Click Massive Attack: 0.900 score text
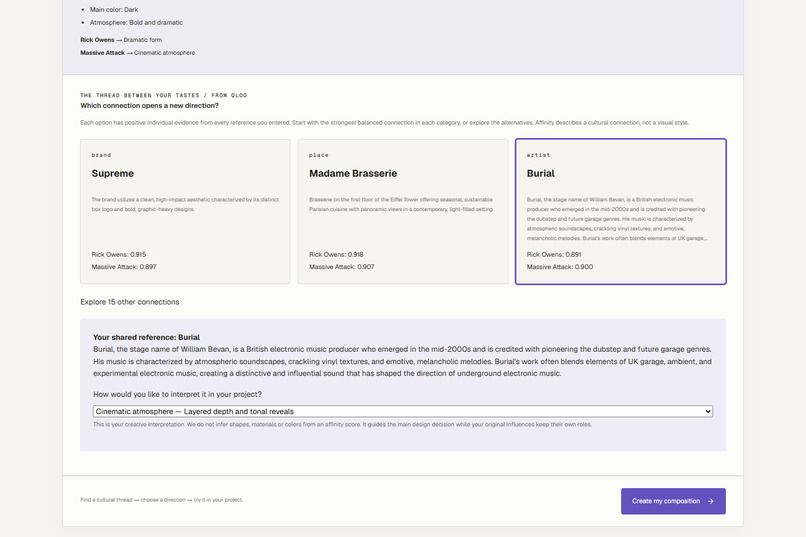This screenshot has width=806, height=537. pyautogui.click(x=559, y=267)
